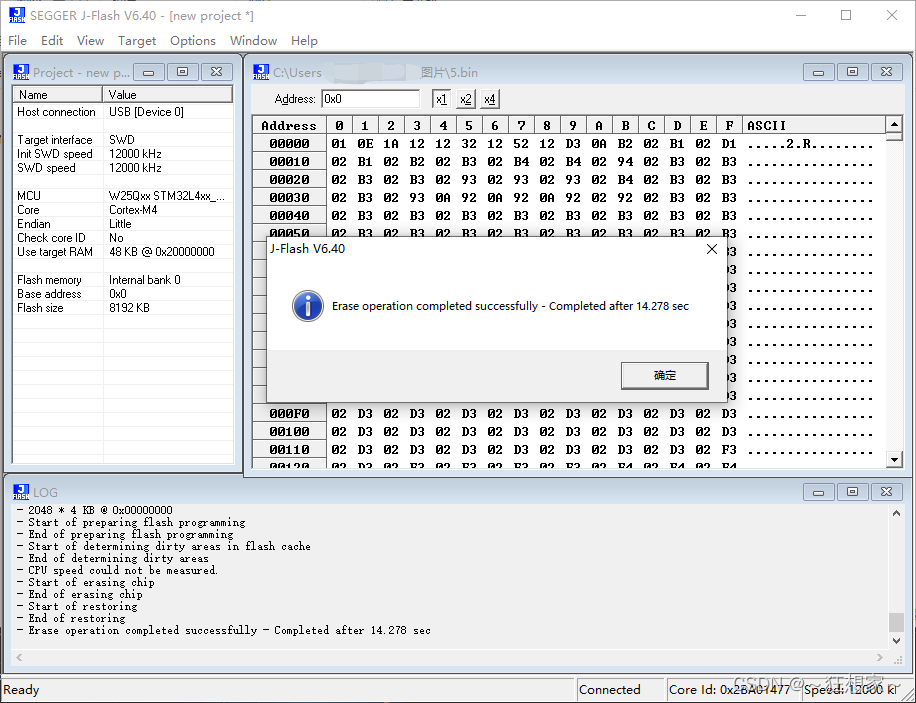Click the Value column header
The image size is (916, 703).
click(168, 94)
